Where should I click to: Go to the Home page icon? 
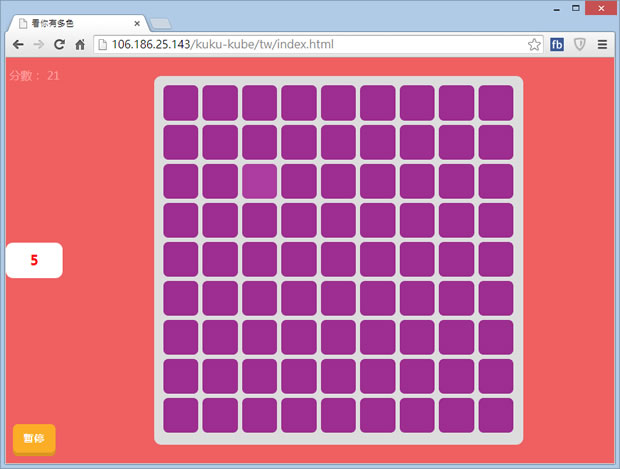click(x=80, y=45)
